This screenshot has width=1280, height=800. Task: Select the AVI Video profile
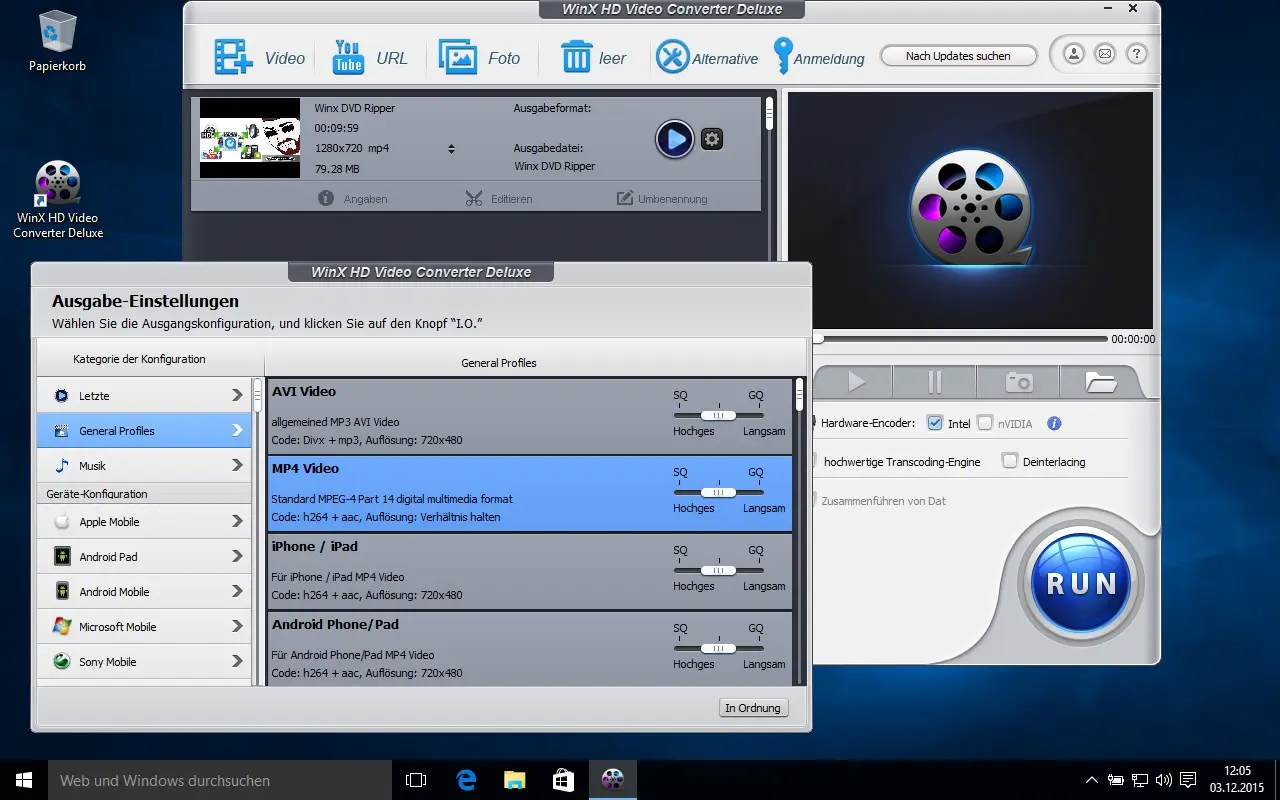[x=529, y=415]
